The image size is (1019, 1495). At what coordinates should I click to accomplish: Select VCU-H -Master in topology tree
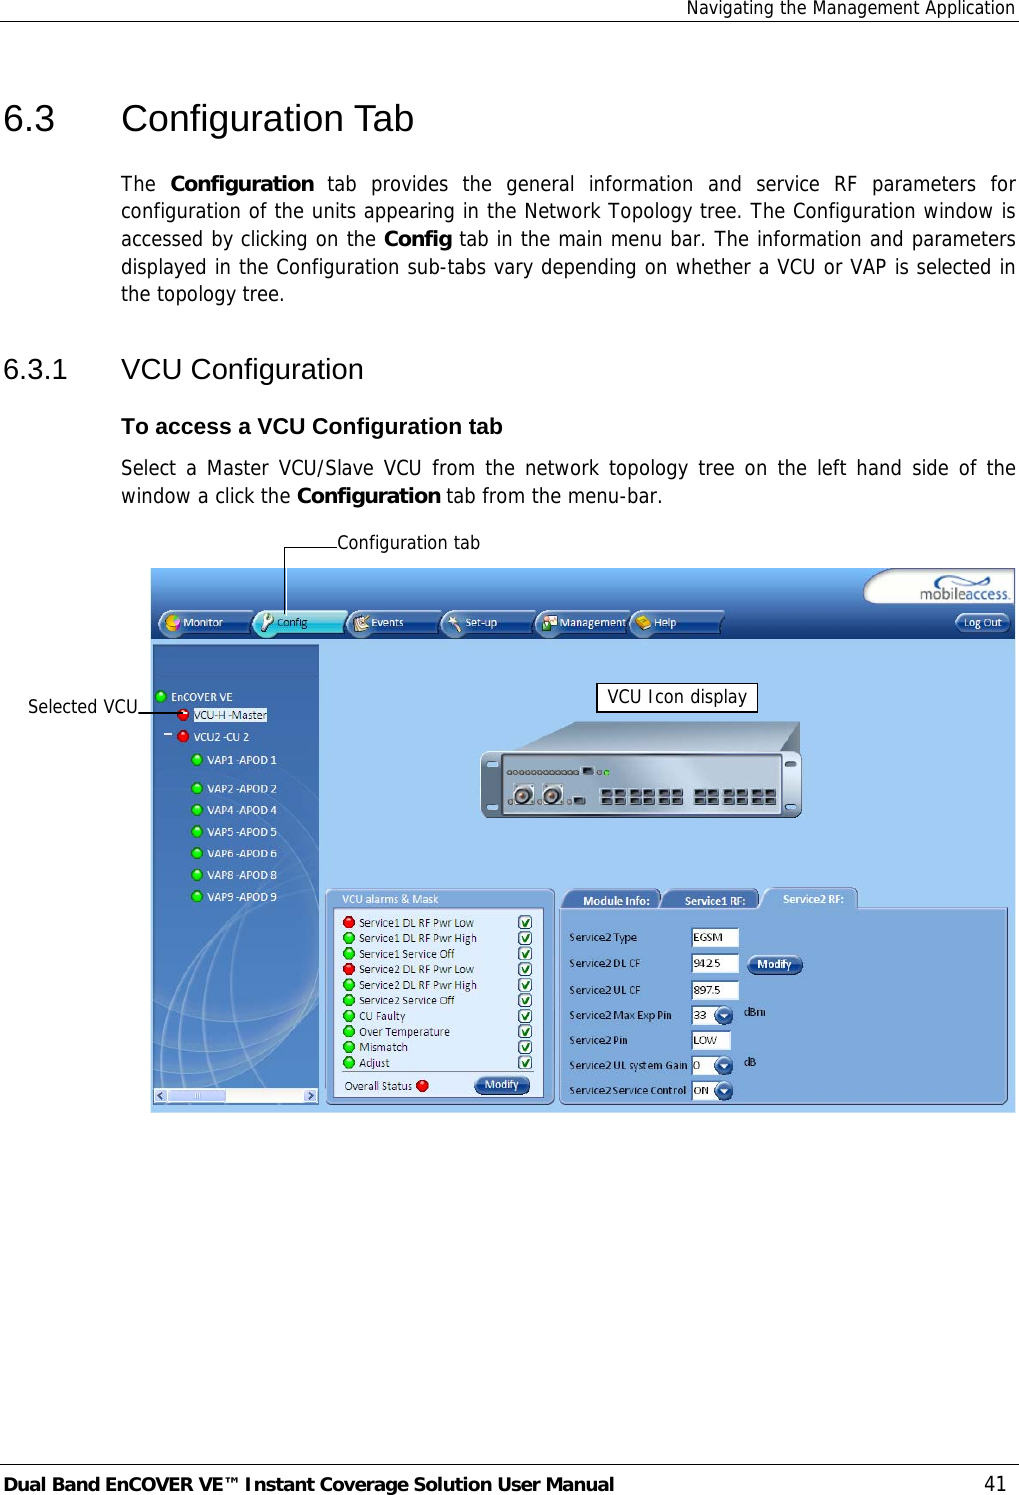(x=230, y=715)
